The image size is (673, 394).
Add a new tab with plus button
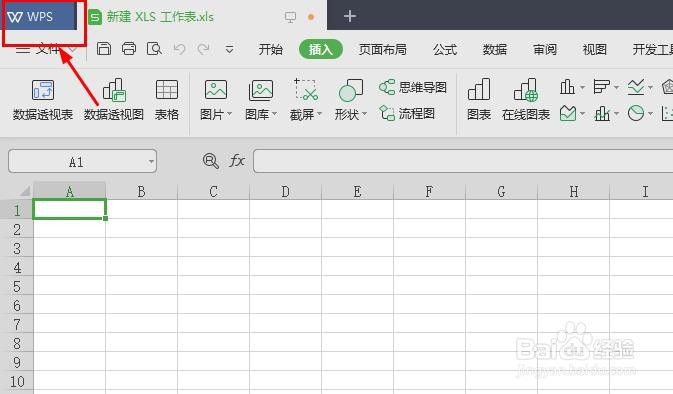pos(350,16)
